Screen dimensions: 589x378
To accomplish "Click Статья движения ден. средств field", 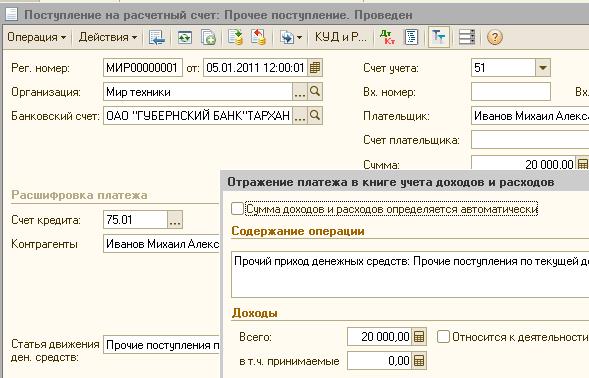I will point(162,345).
